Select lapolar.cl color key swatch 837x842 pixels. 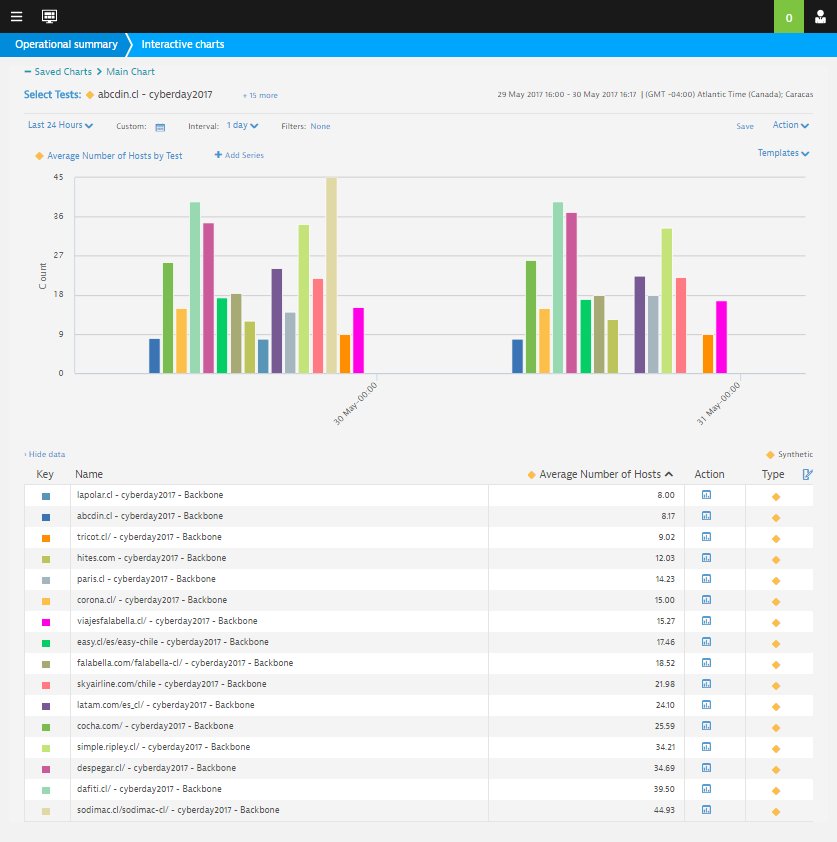pos(46,497)
